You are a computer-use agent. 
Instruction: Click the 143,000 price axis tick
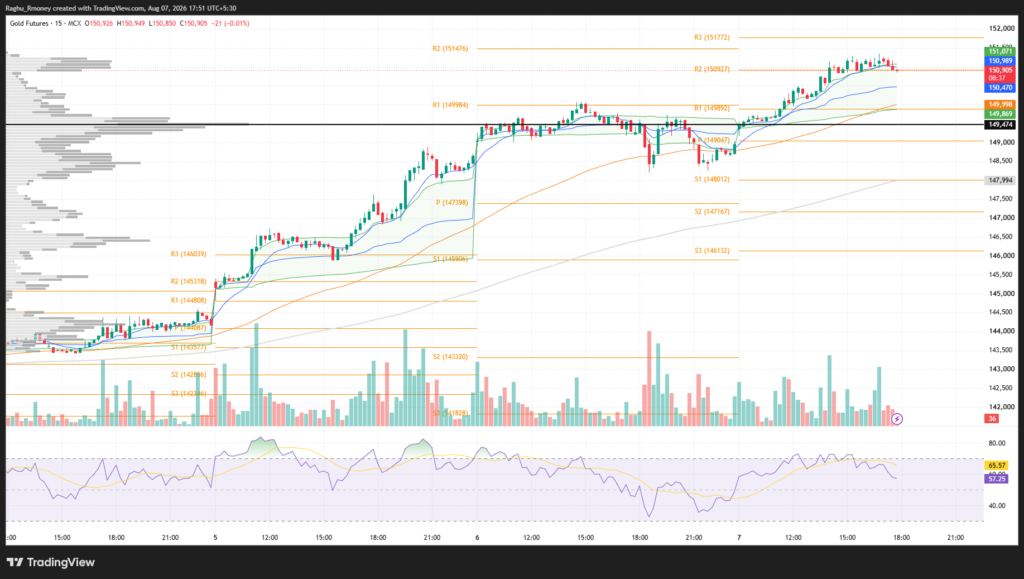coord(1002,369)
